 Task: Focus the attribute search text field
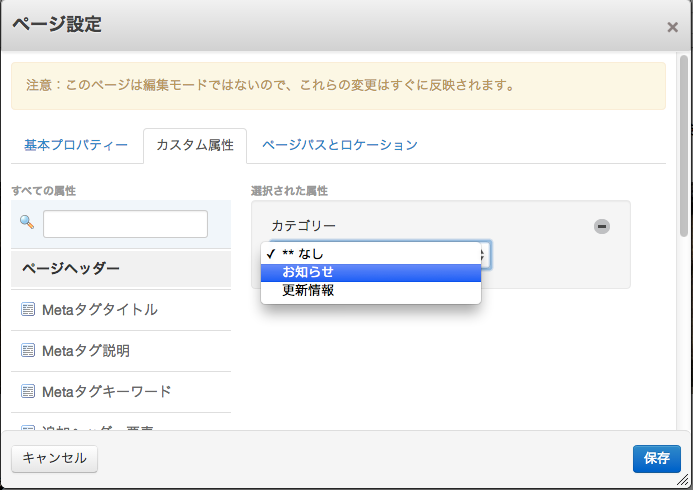tap(125, 224)
